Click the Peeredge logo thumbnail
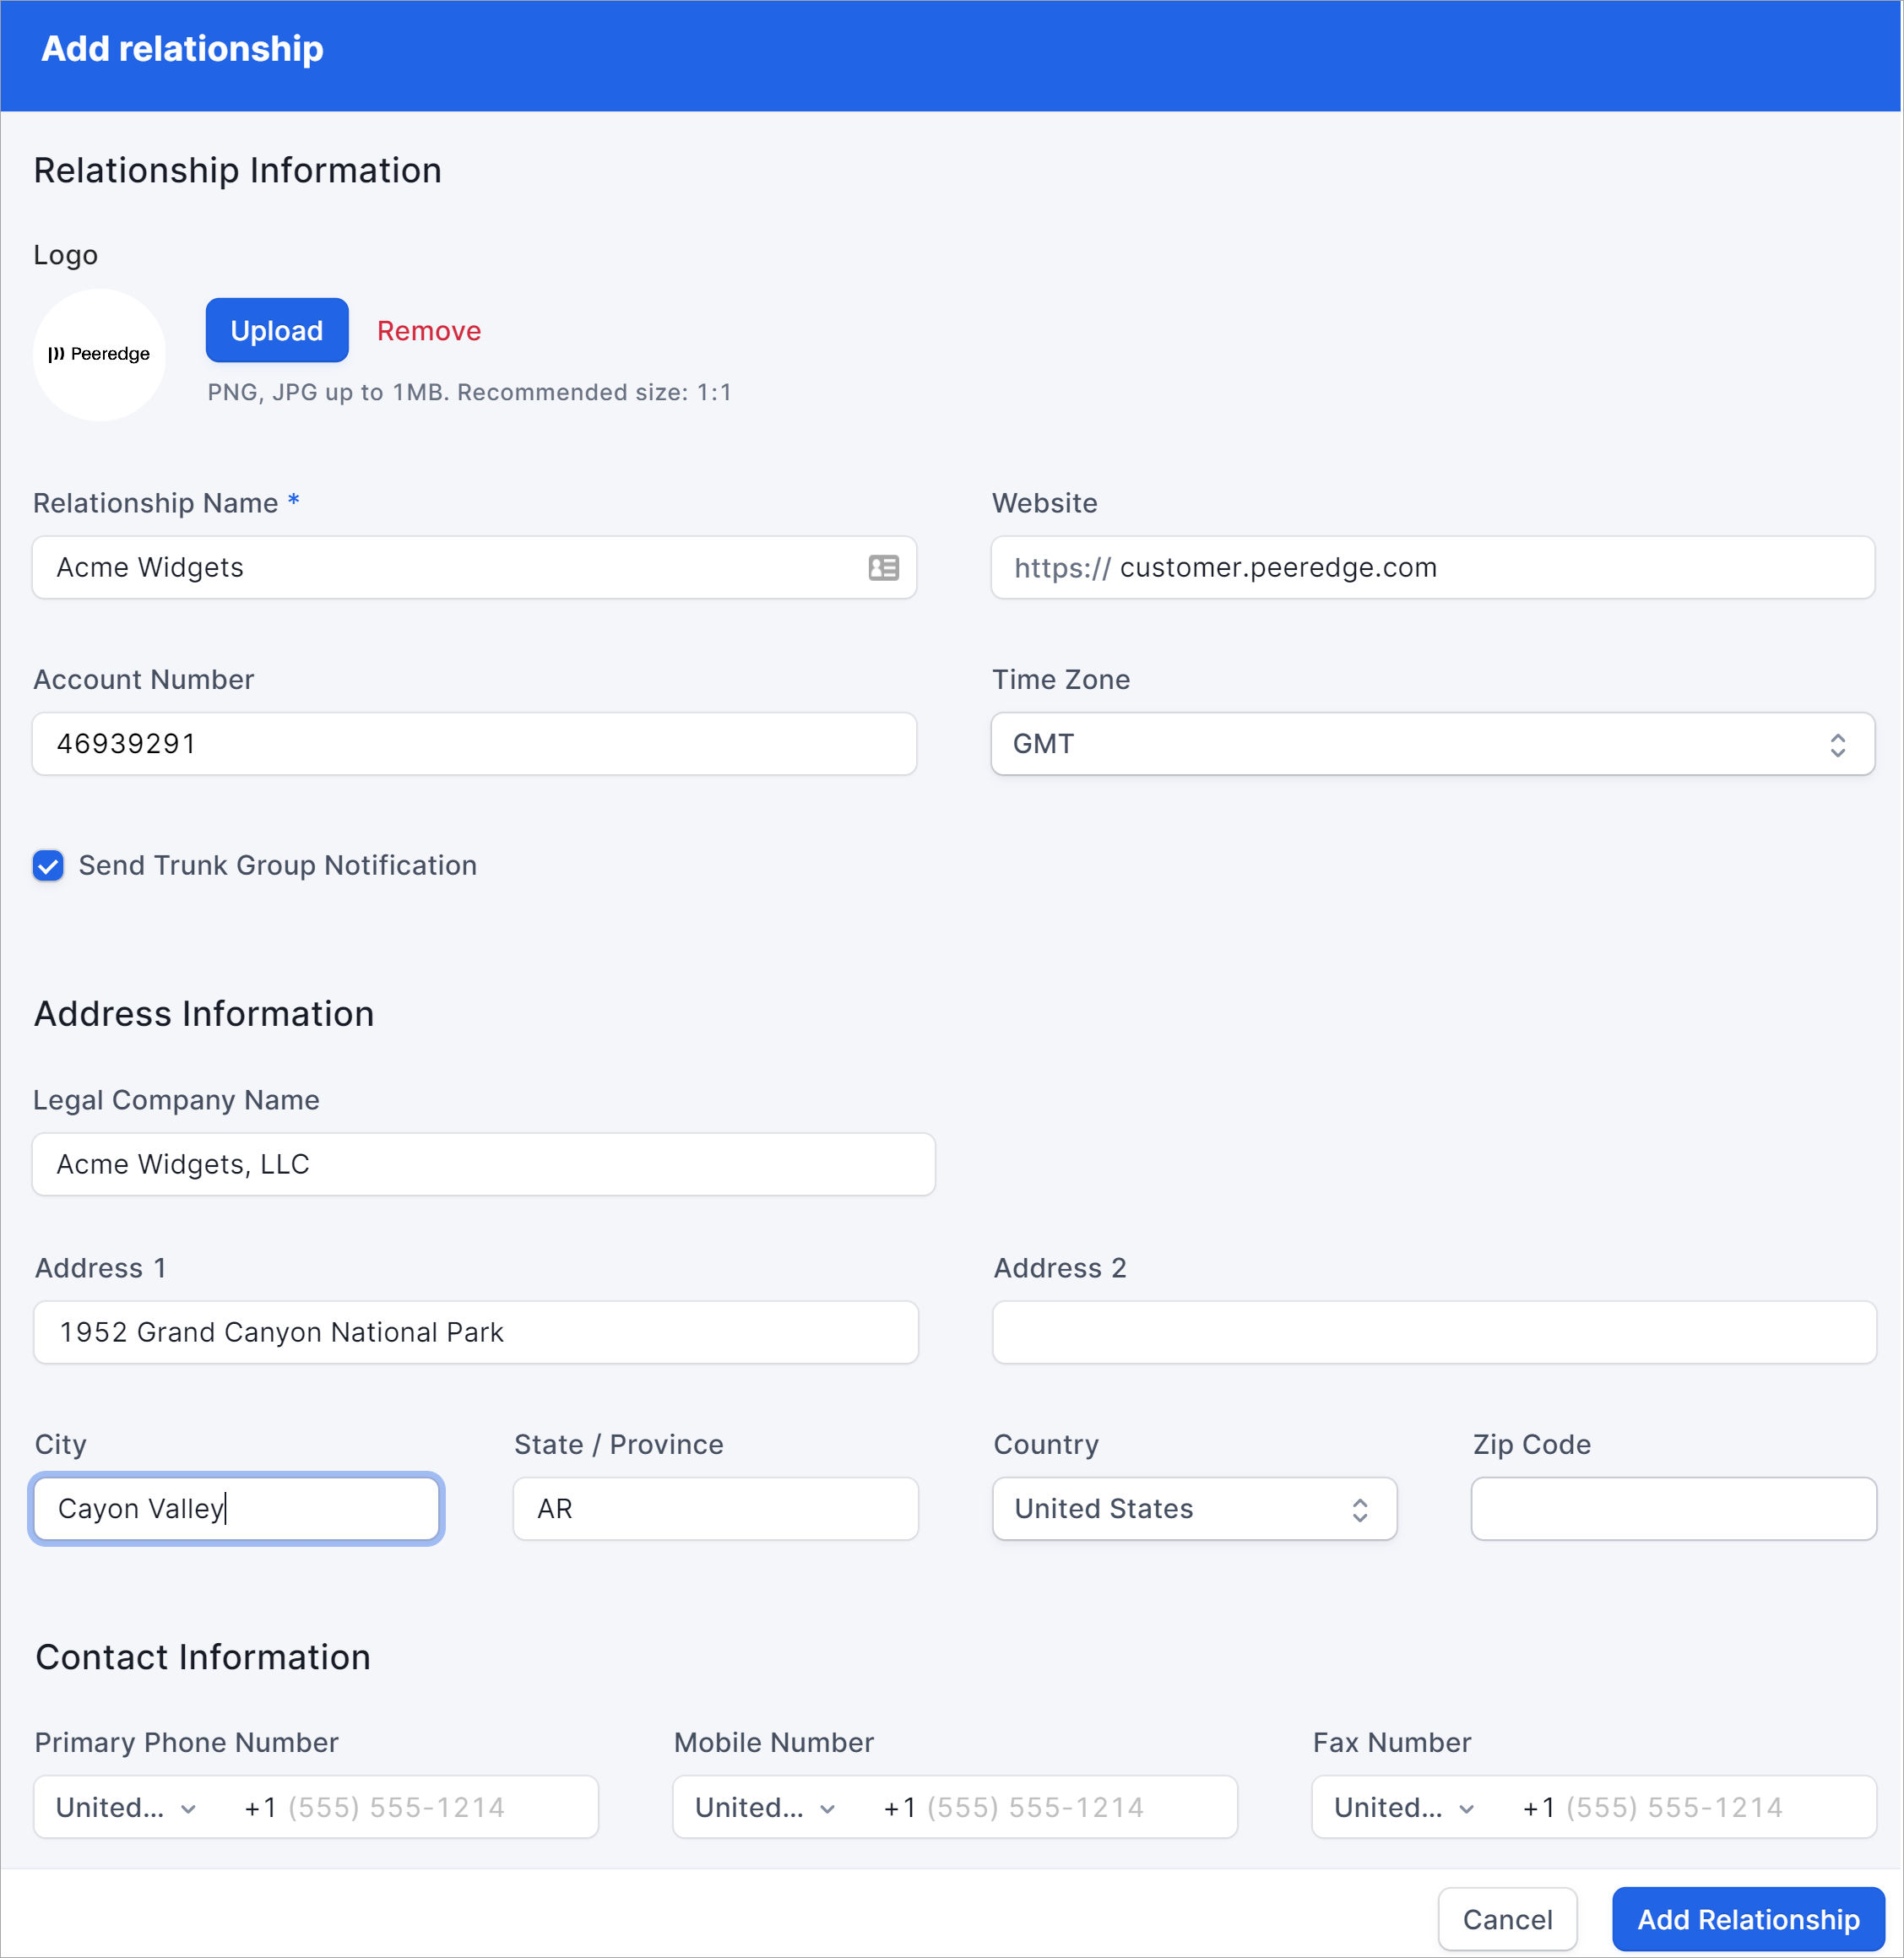 [x=99, y=354]
